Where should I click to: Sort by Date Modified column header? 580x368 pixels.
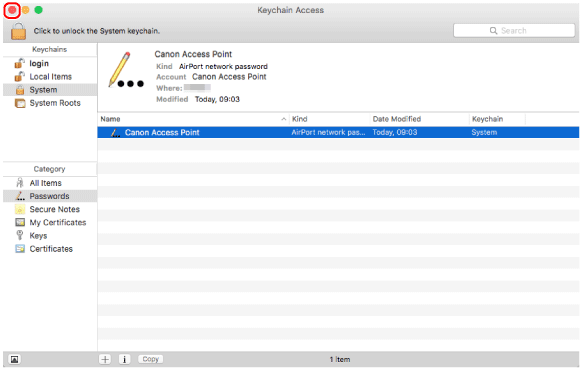[419, 119]
